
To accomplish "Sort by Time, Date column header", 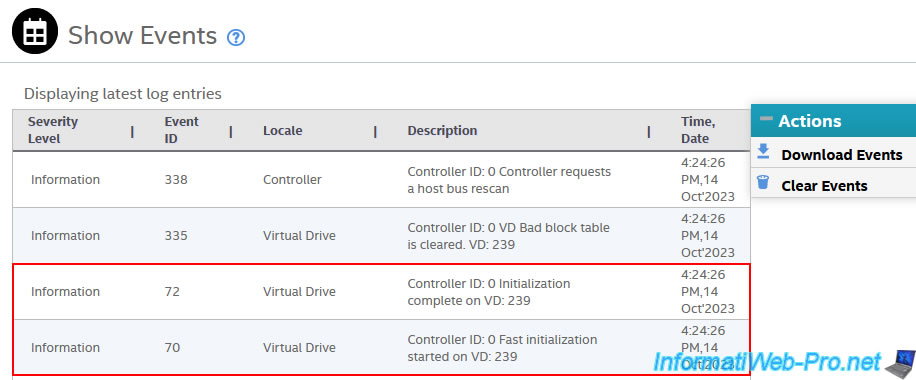I will (698, 130).
